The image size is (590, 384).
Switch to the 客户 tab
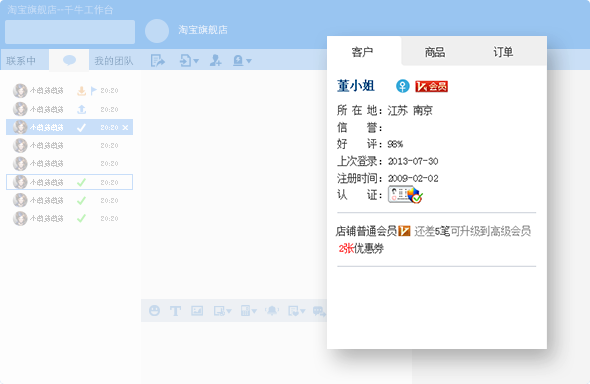coord(363,52)
